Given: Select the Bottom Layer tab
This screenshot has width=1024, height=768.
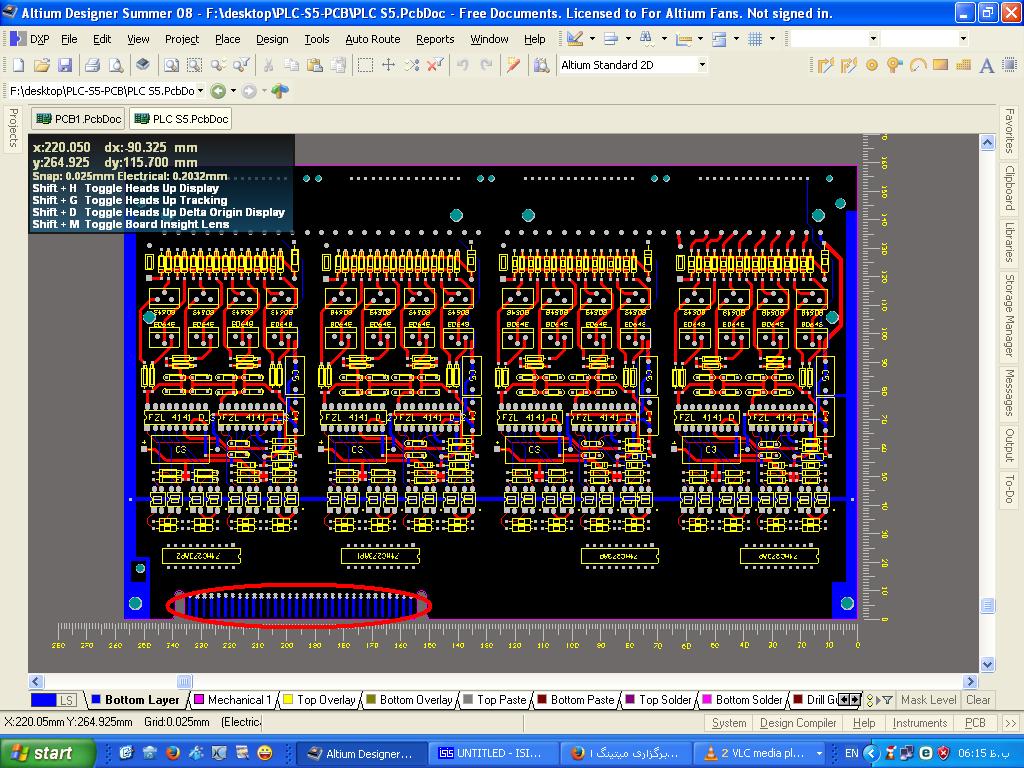Looking at the screenshot, I should click(x=135, y=699).
